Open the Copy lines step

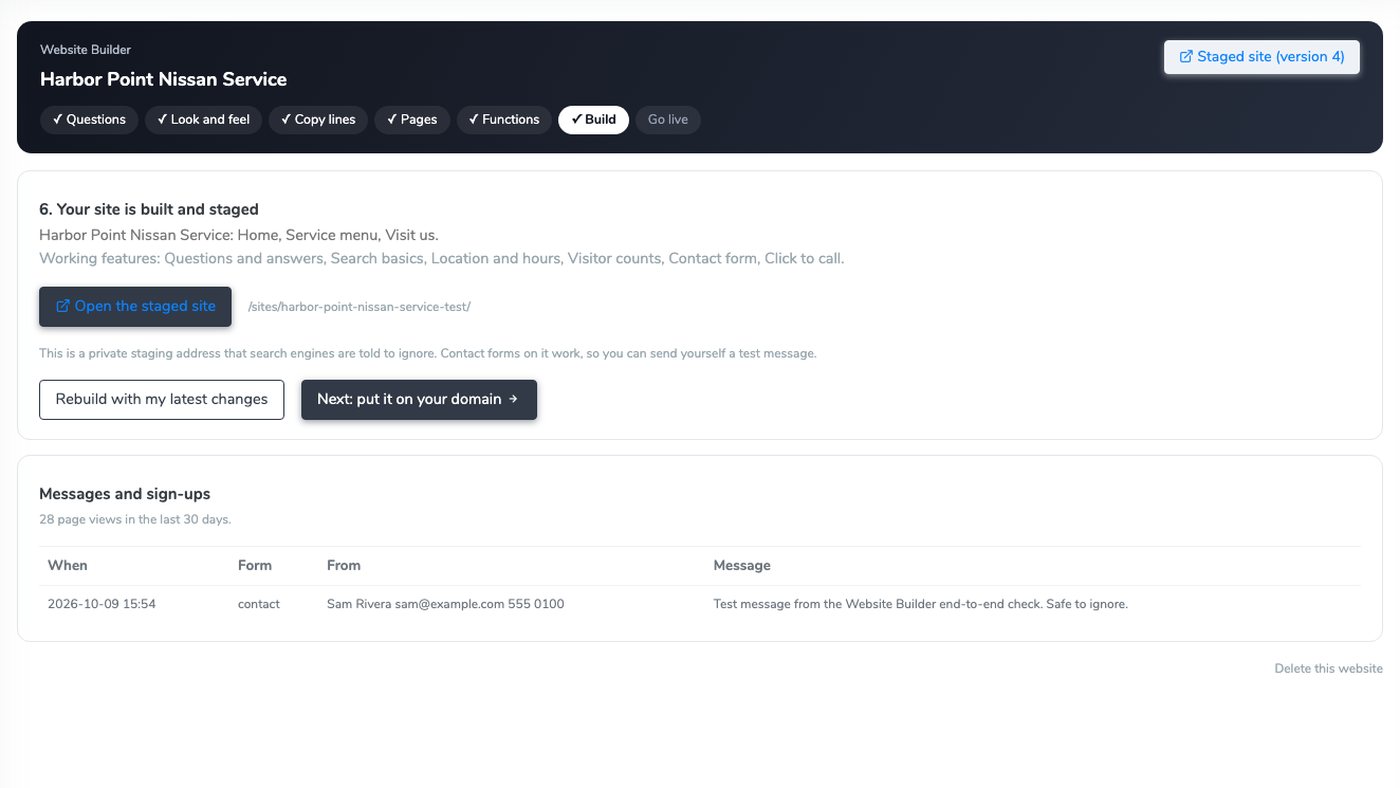(x=318, y=120)
